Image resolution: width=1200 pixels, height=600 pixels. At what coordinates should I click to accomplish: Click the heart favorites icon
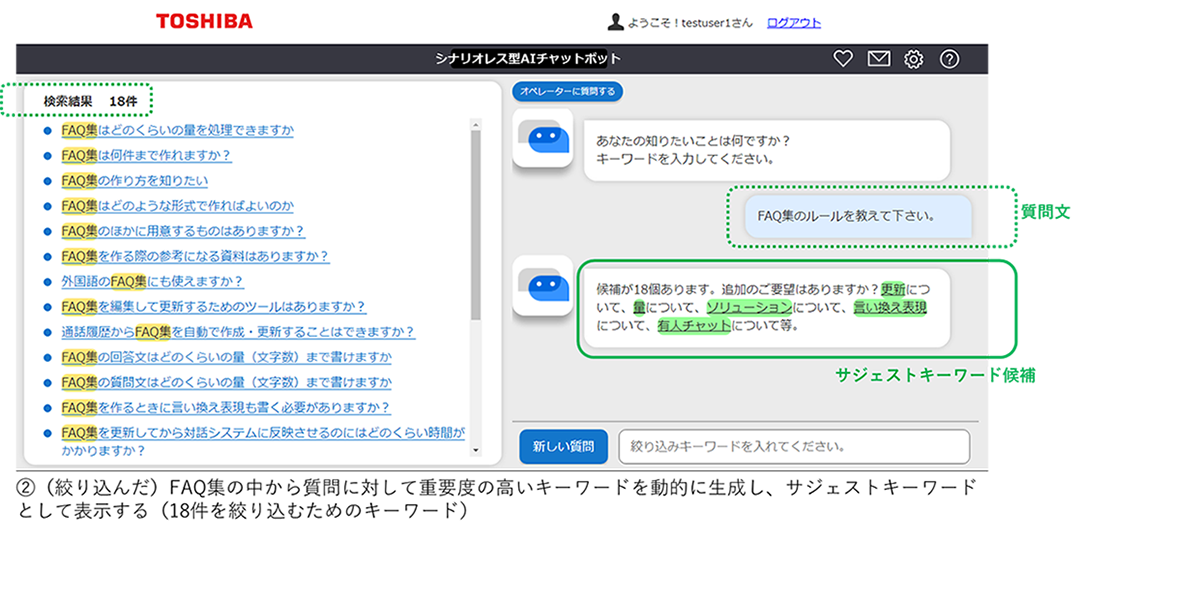pos(843,59)
